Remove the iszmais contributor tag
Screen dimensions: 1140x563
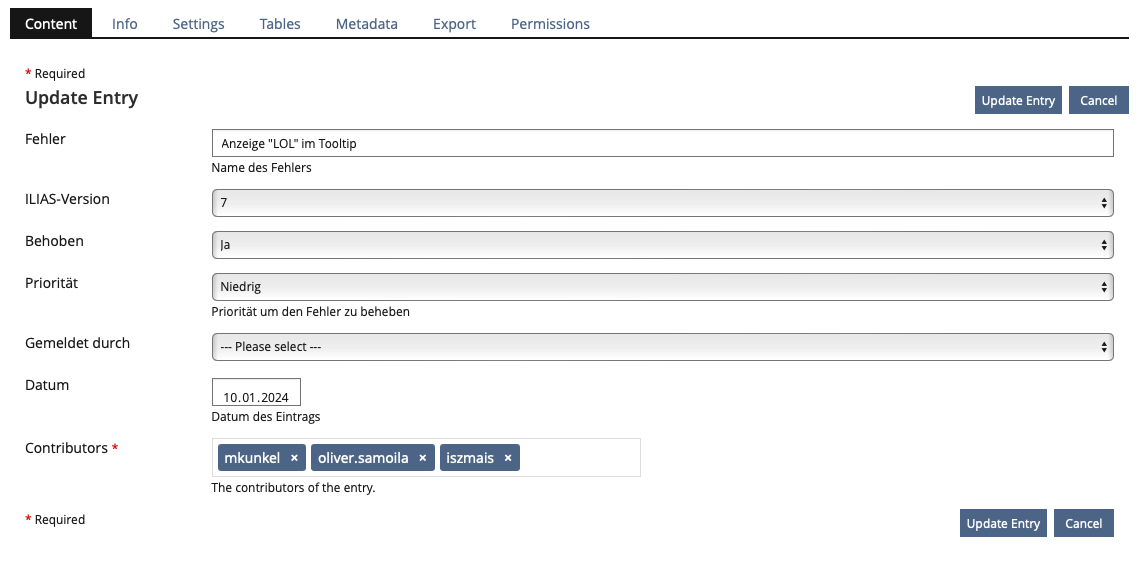(x=508, y=458)
